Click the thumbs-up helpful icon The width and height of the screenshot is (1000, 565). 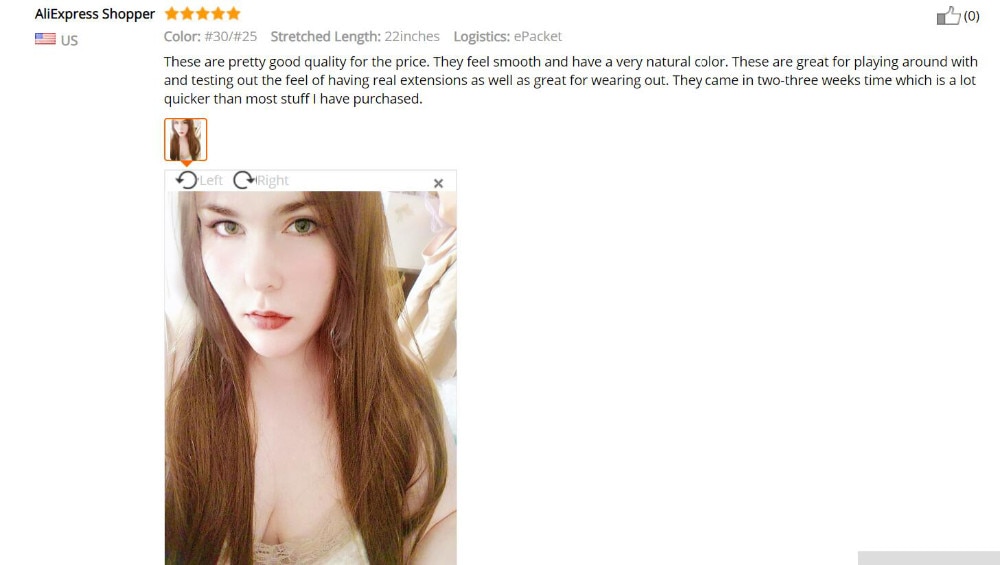click(x=948, y=15)
